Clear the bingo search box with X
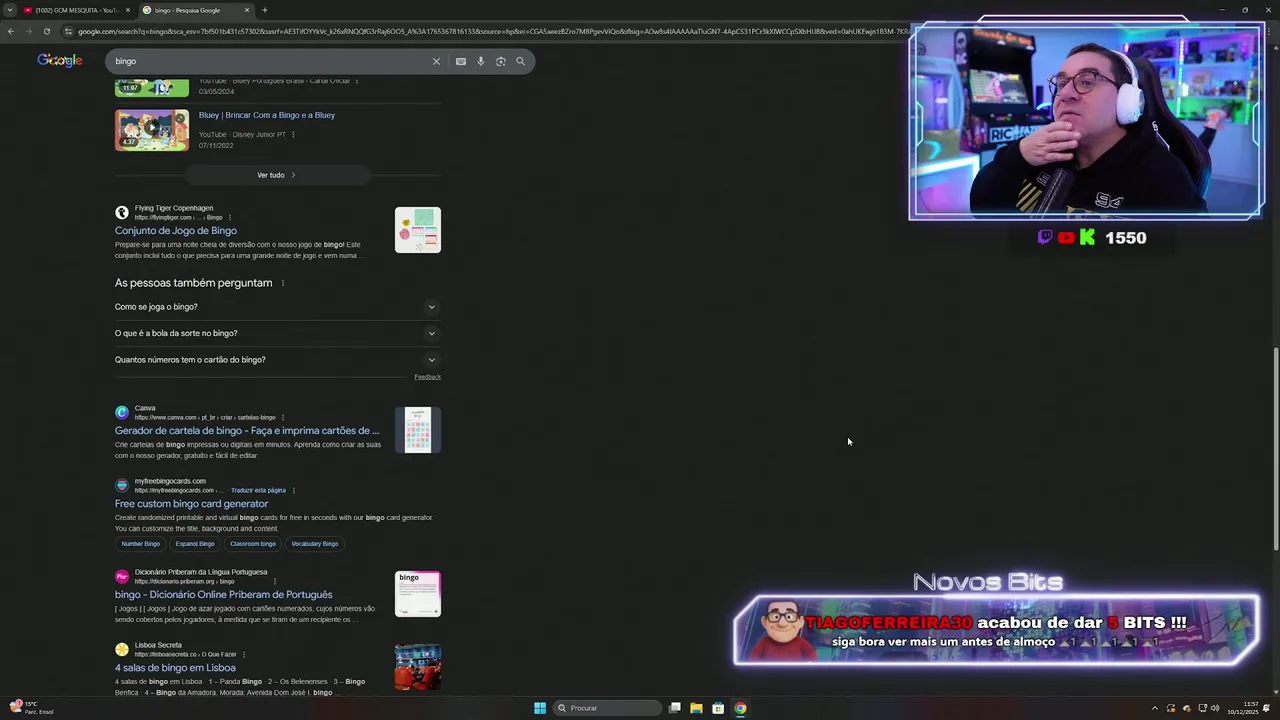This screenshot has height=720, width=1280. coord(436,61)
